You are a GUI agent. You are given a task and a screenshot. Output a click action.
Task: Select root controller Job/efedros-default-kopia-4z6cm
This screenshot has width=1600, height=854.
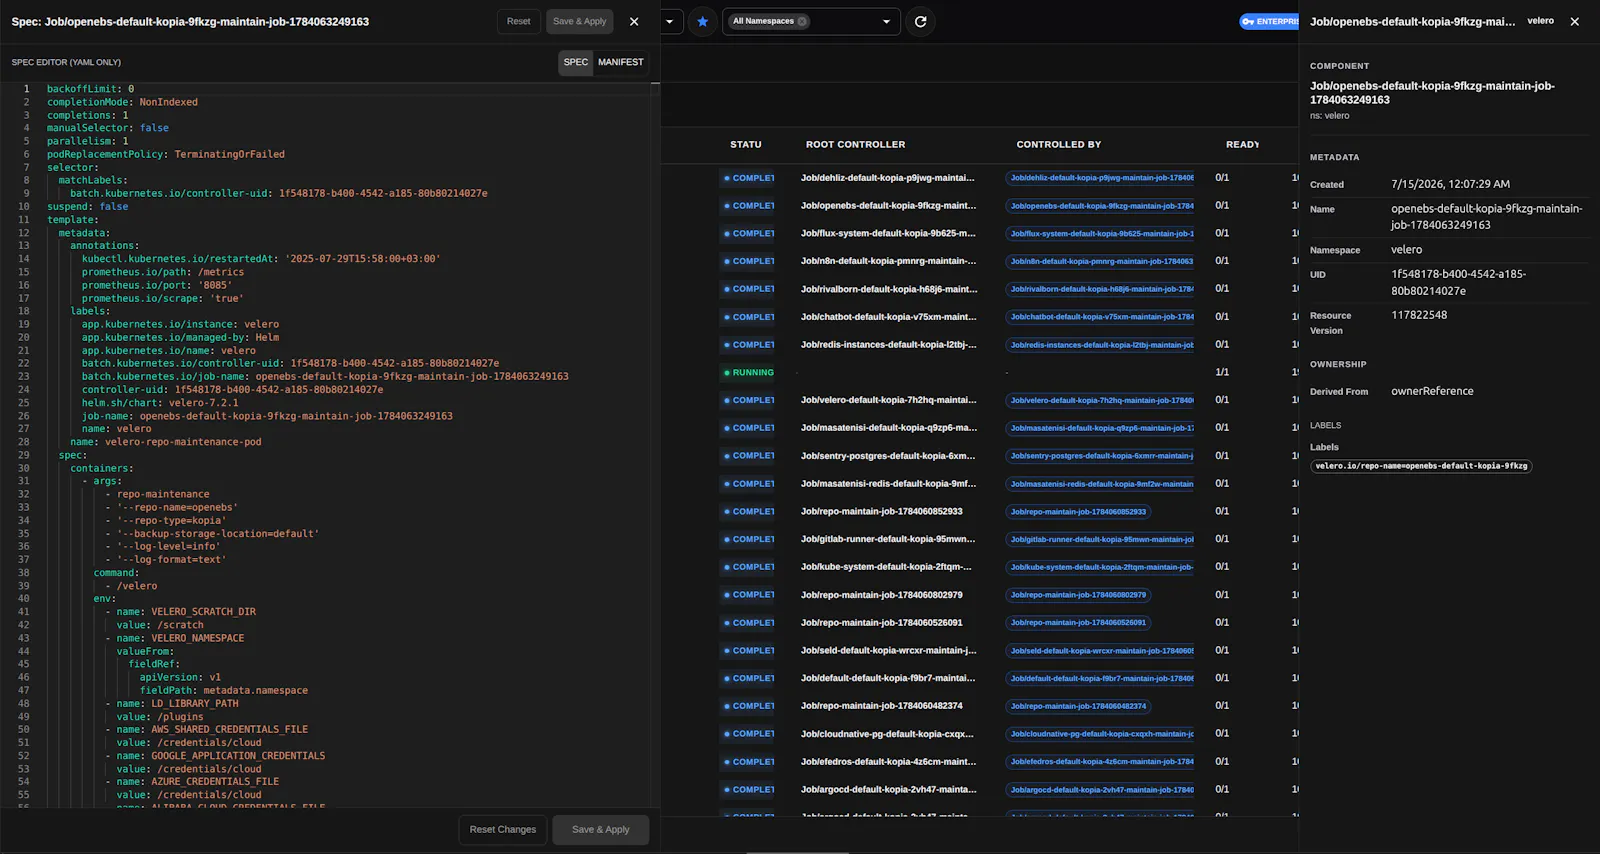pos(889,762)
